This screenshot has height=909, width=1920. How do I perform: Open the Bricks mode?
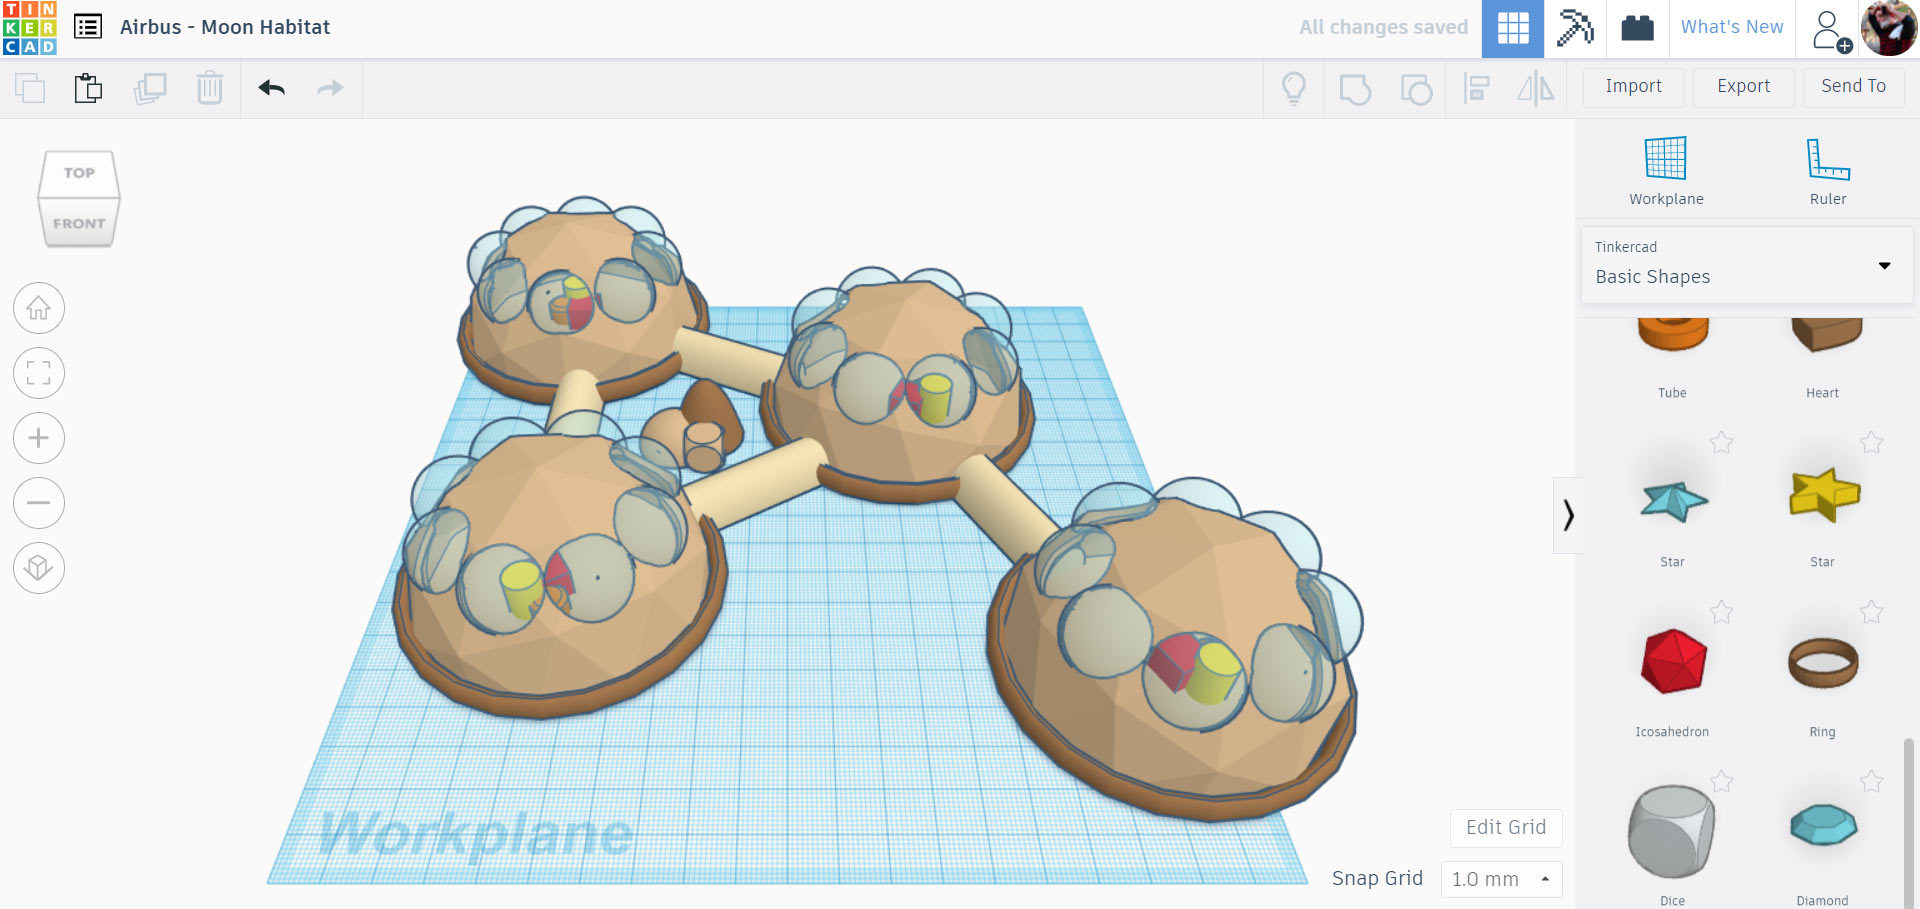point(1637,28)
